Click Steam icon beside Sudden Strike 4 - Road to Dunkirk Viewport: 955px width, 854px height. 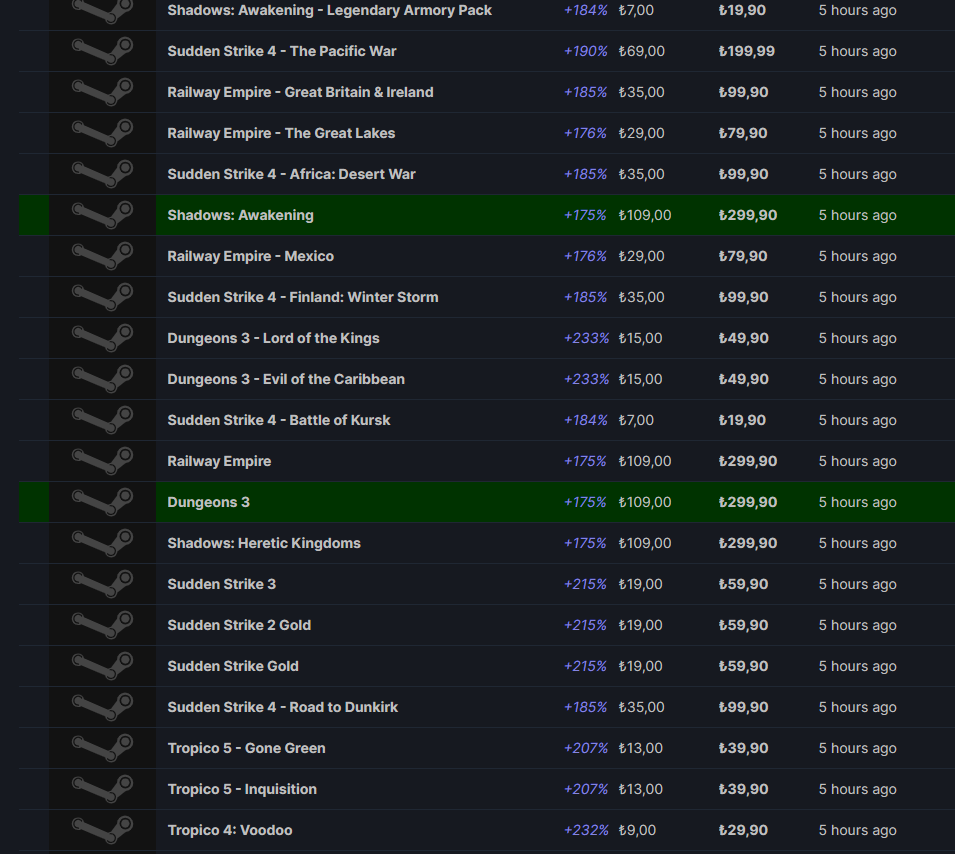point(102,707)
